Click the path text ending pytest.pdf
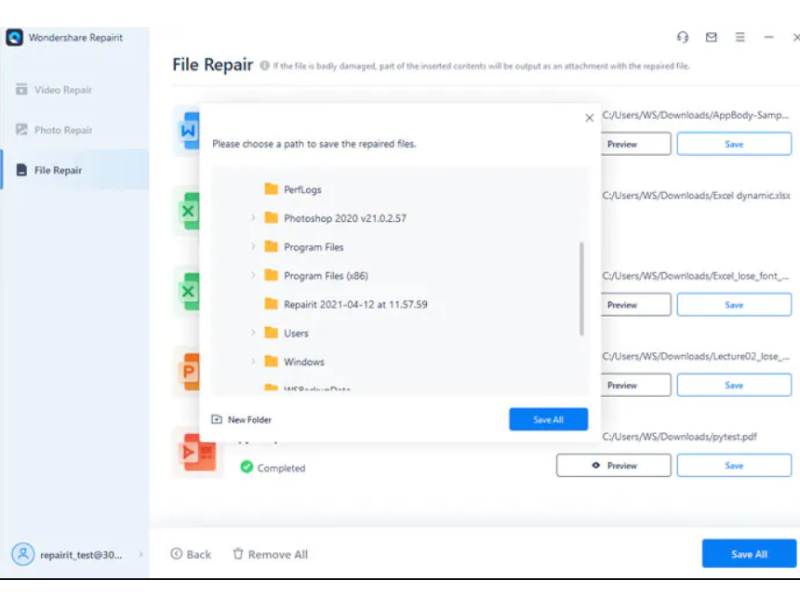This screenshot has width=800, height=600. click(x=680, y=437)
